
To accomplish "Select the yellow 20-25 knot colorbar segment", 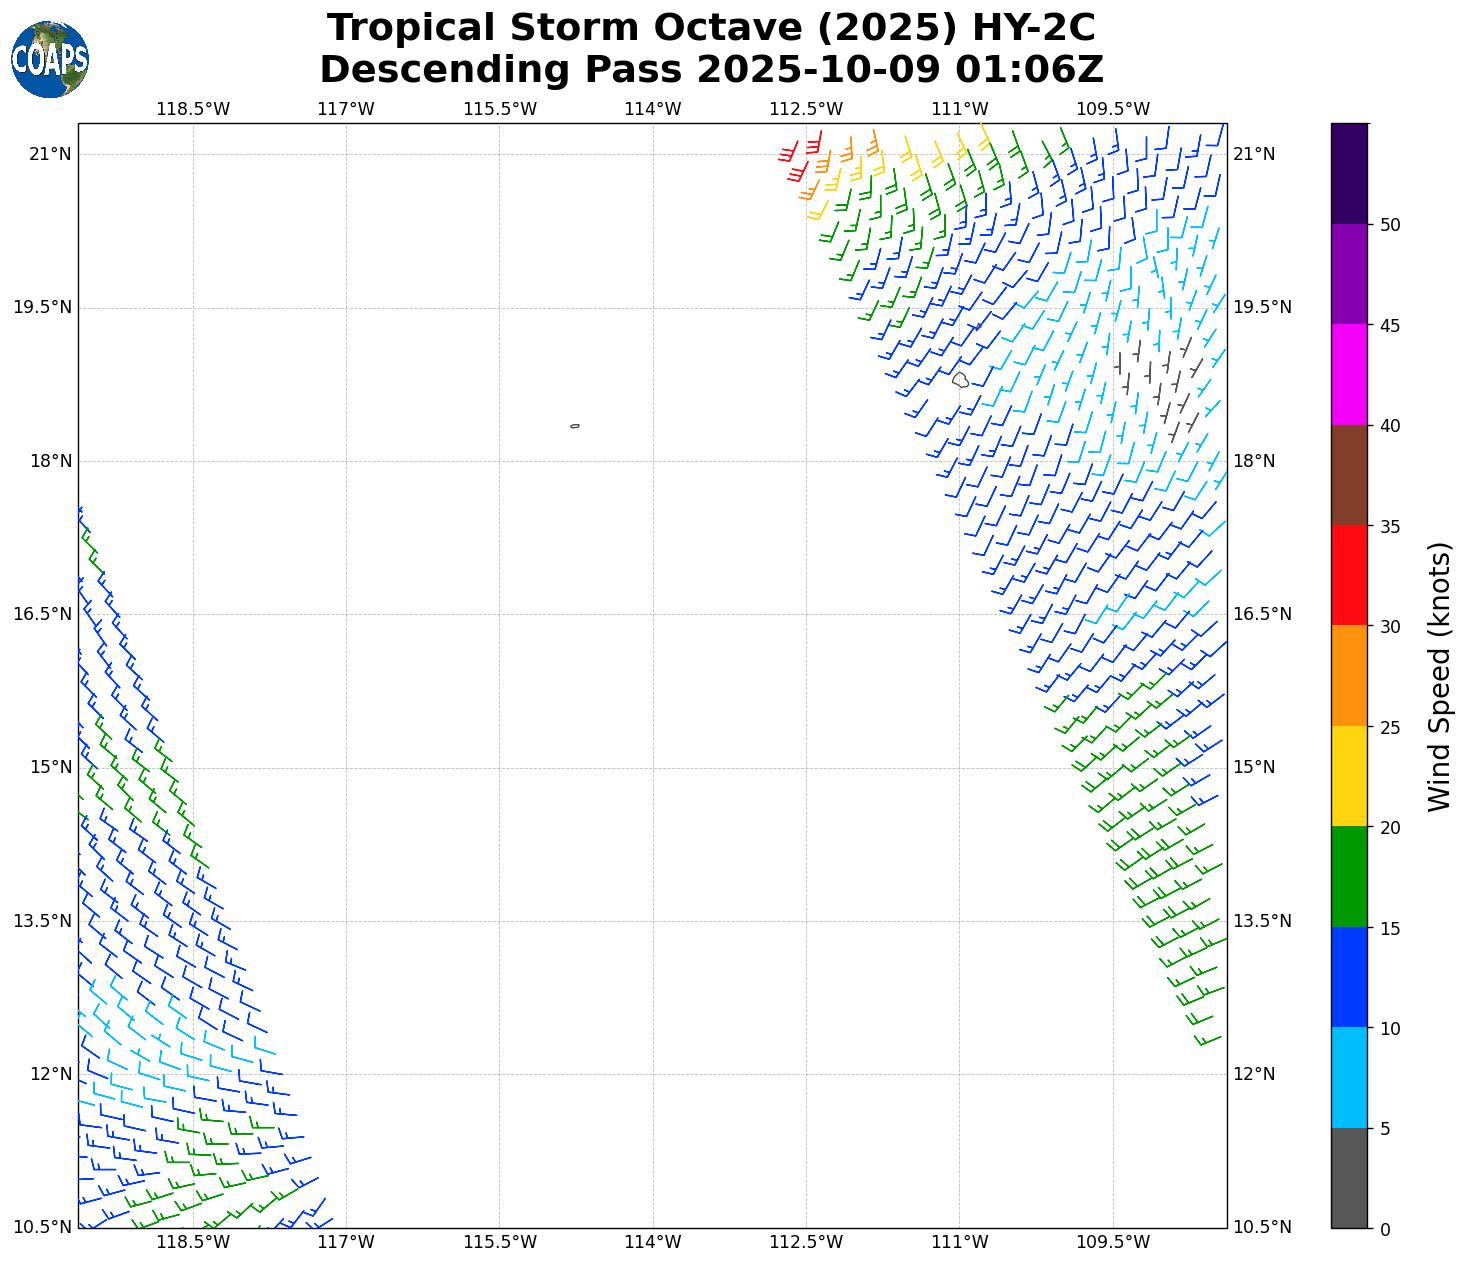I will pos(1349,777).
